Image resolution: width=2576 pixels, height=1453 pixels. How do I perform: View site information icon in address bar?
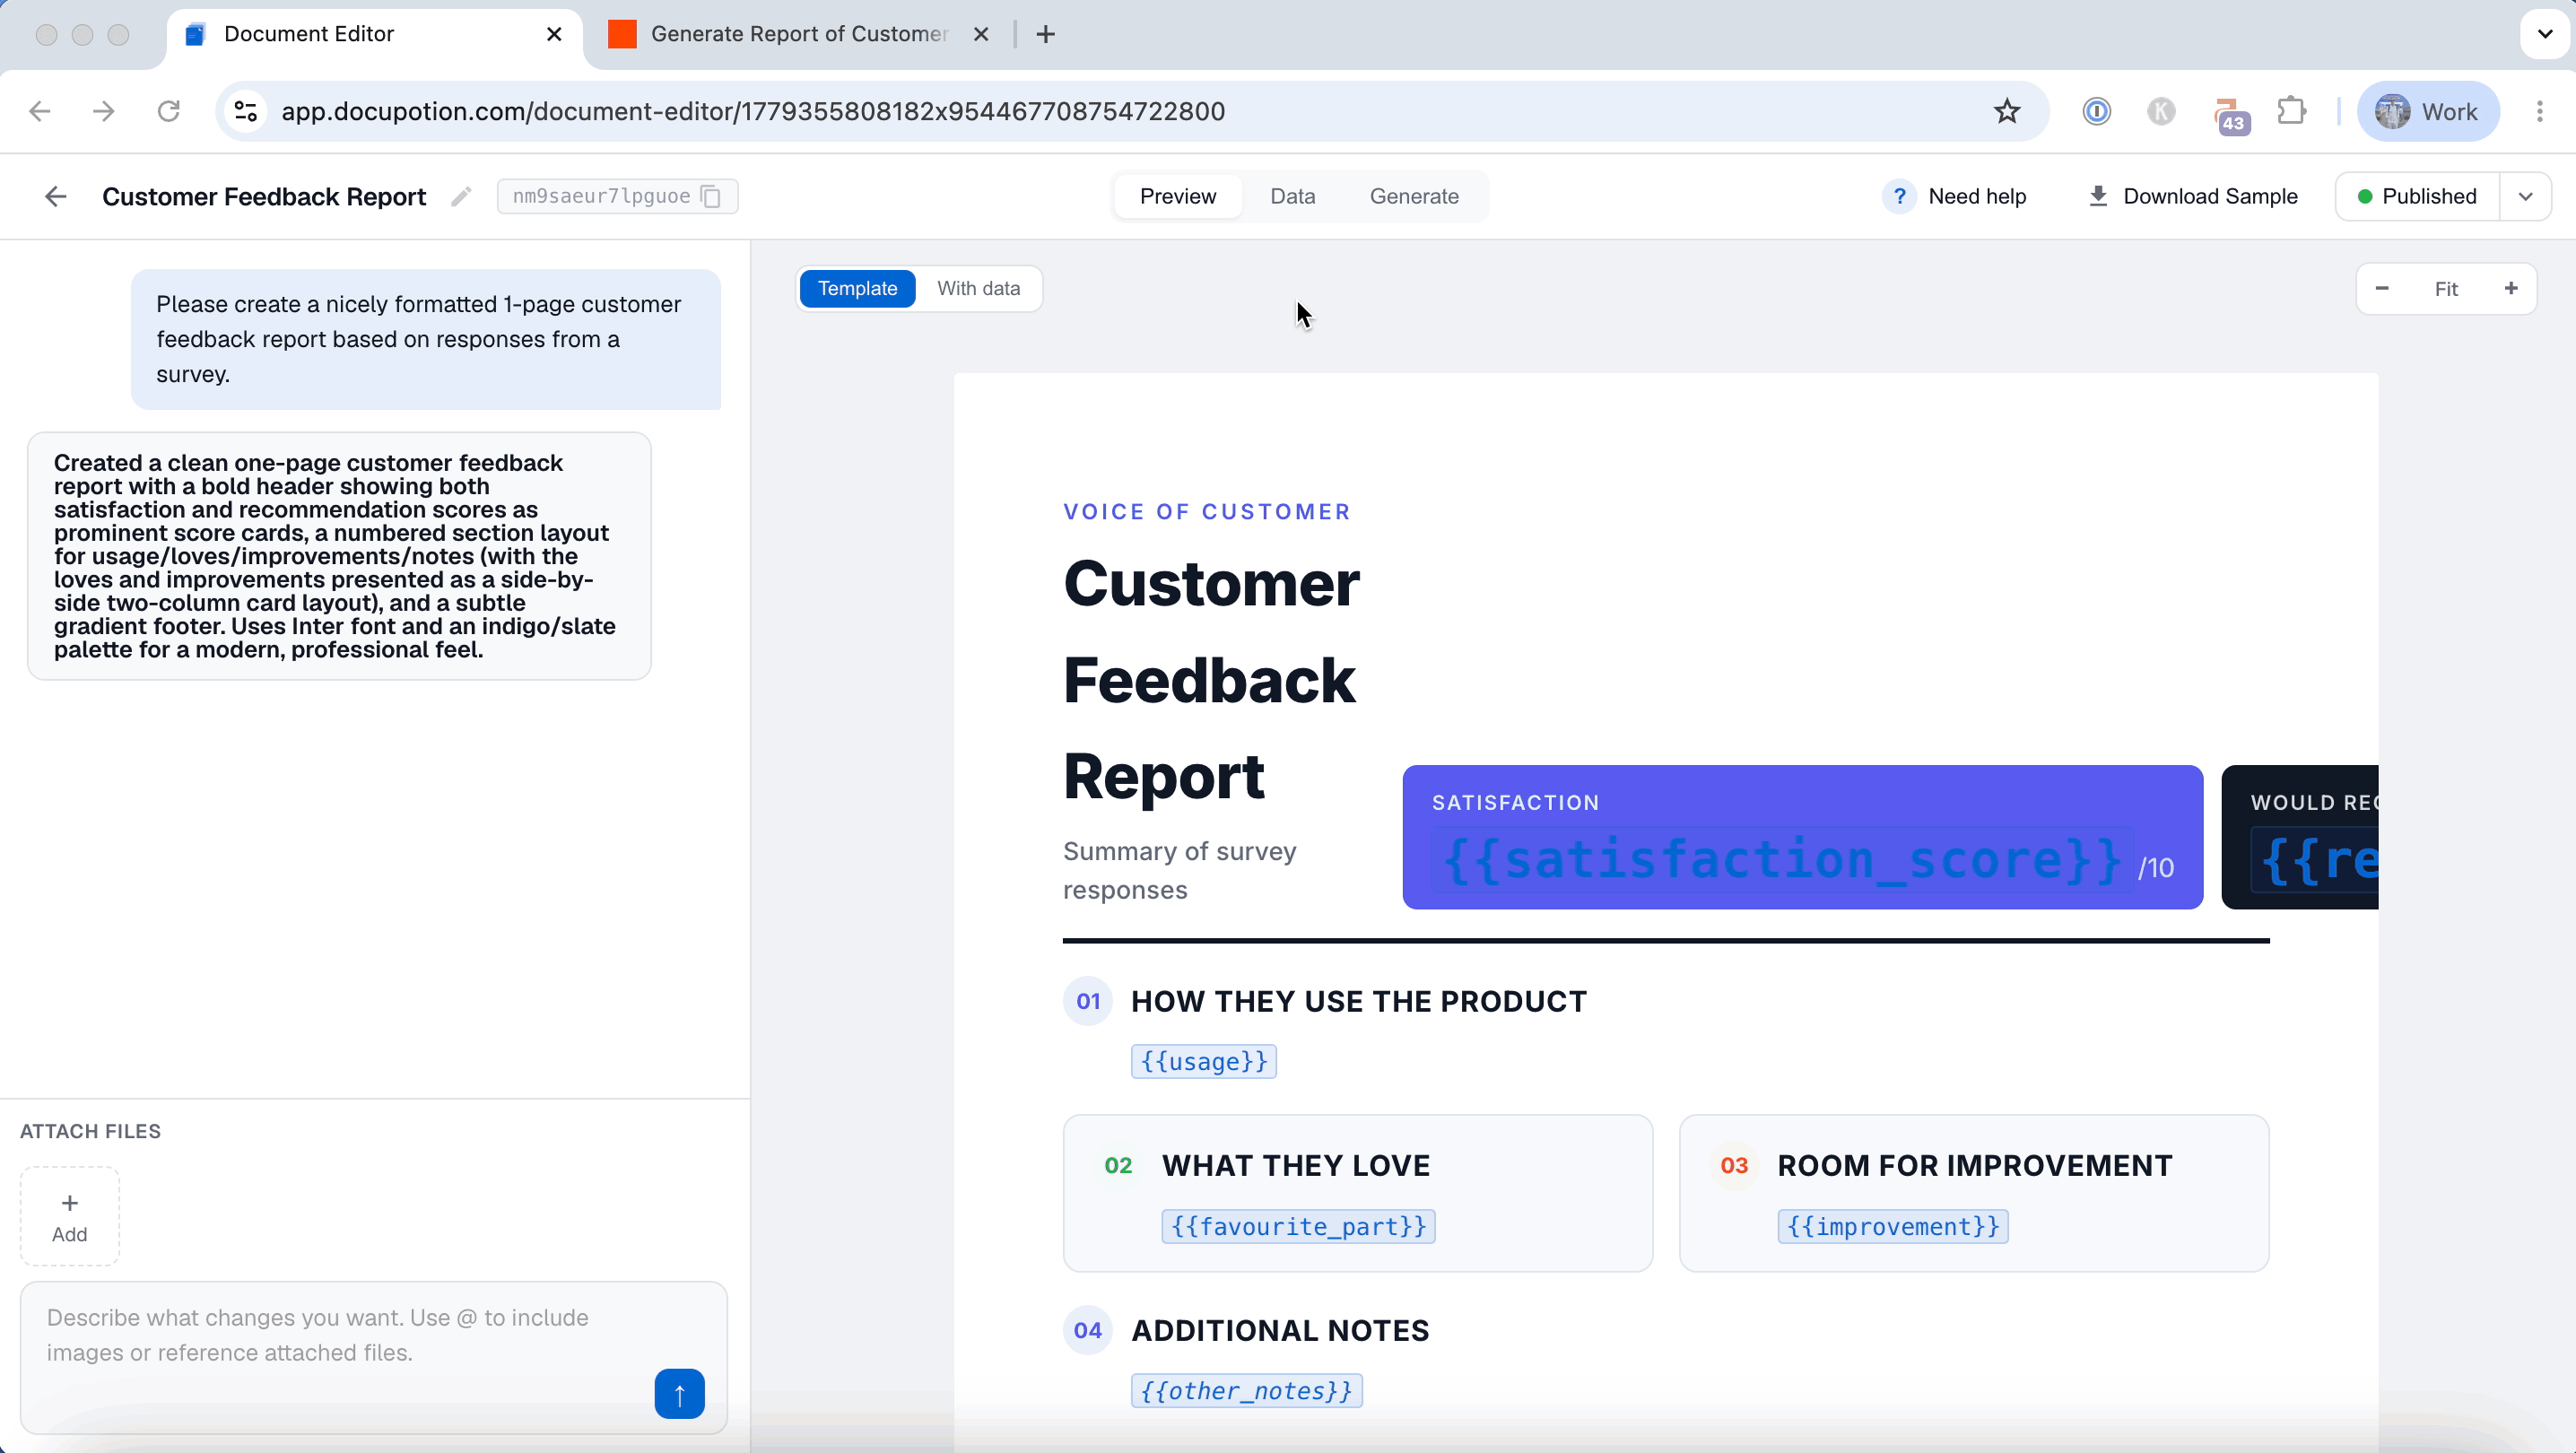click(x=246, y=111)
